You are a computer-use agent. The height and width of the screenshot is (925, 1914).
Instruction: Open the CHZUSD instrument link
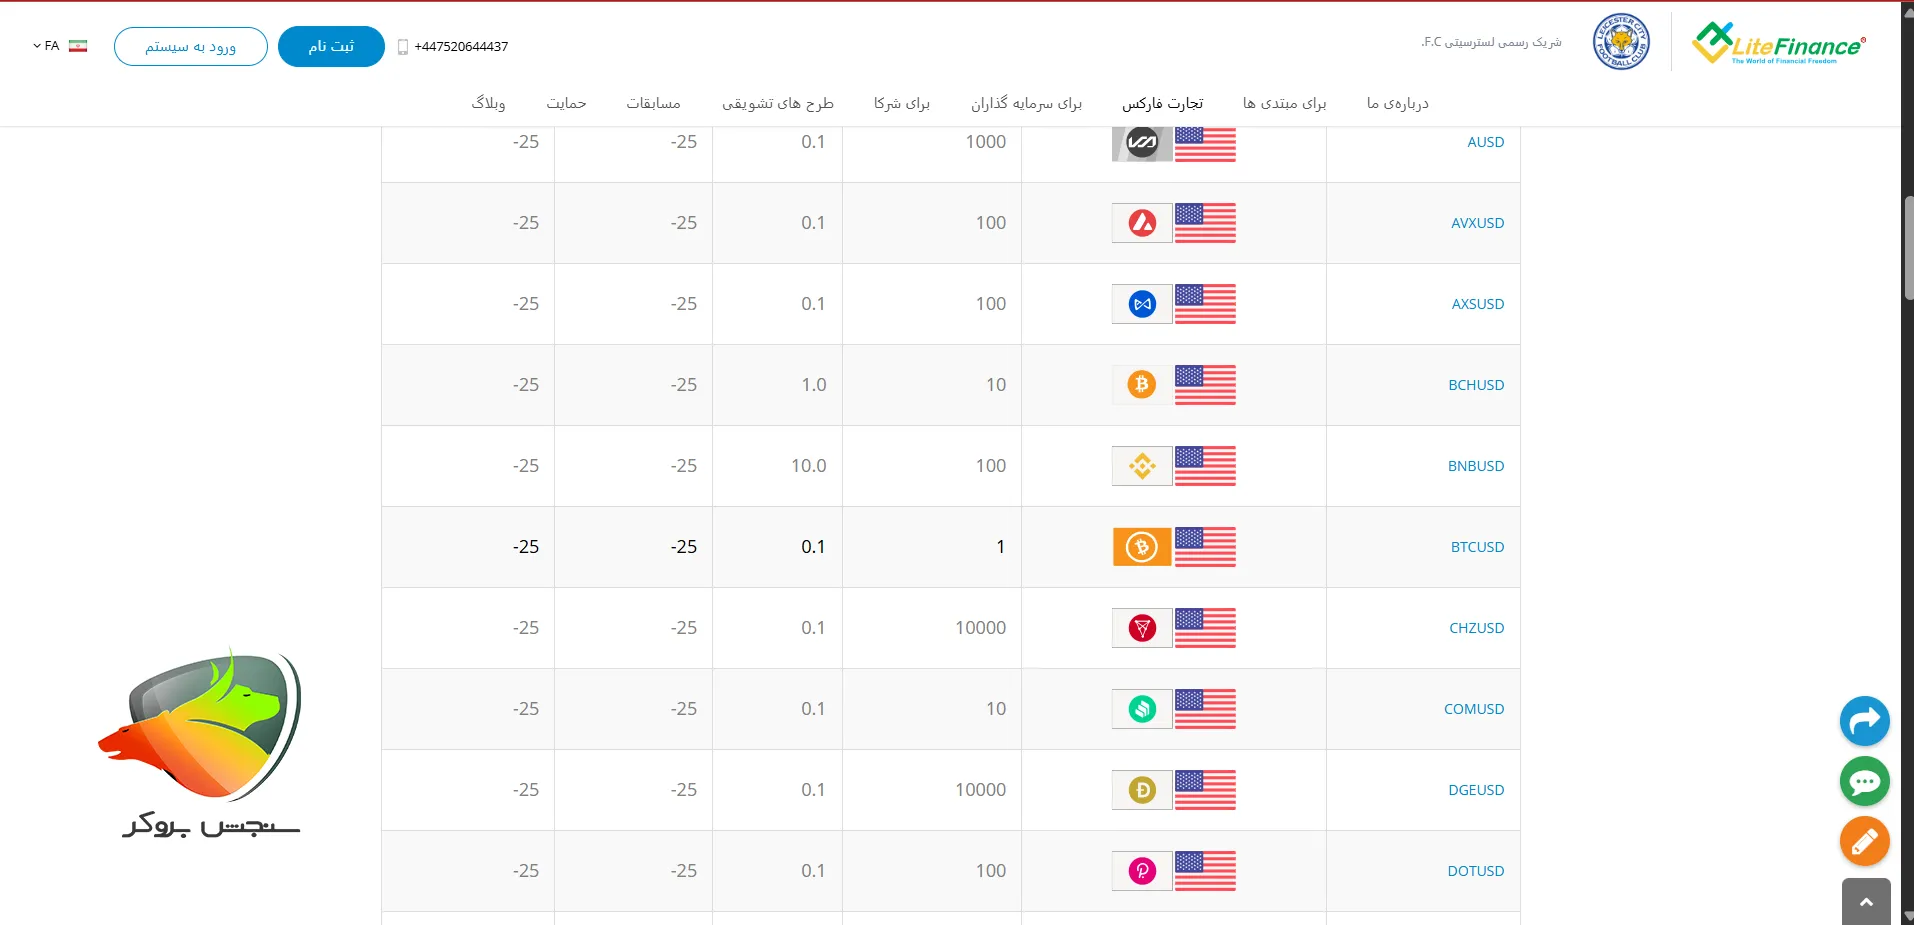coord(1476,628)
